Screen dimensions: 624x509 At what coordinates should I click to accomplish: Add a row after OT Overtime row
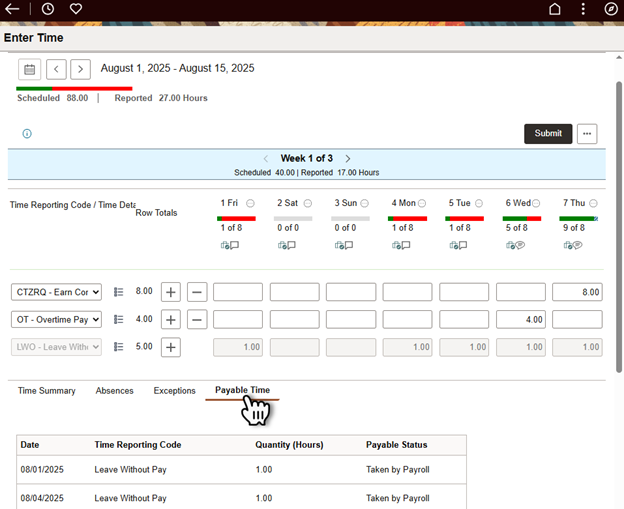[x=171, y=320]
